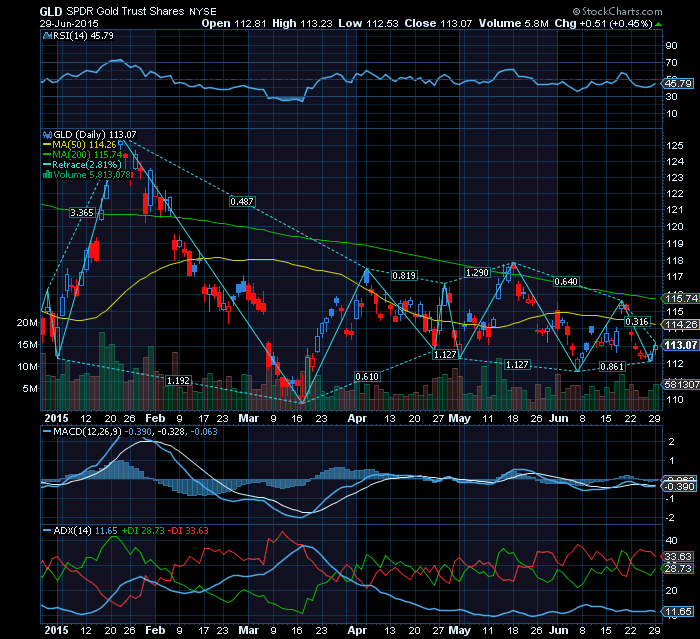Viewport: 700px width, 639px height.
Task: Click the Chg +0.51 (+0.45%) value
Action: click(604, 23)
